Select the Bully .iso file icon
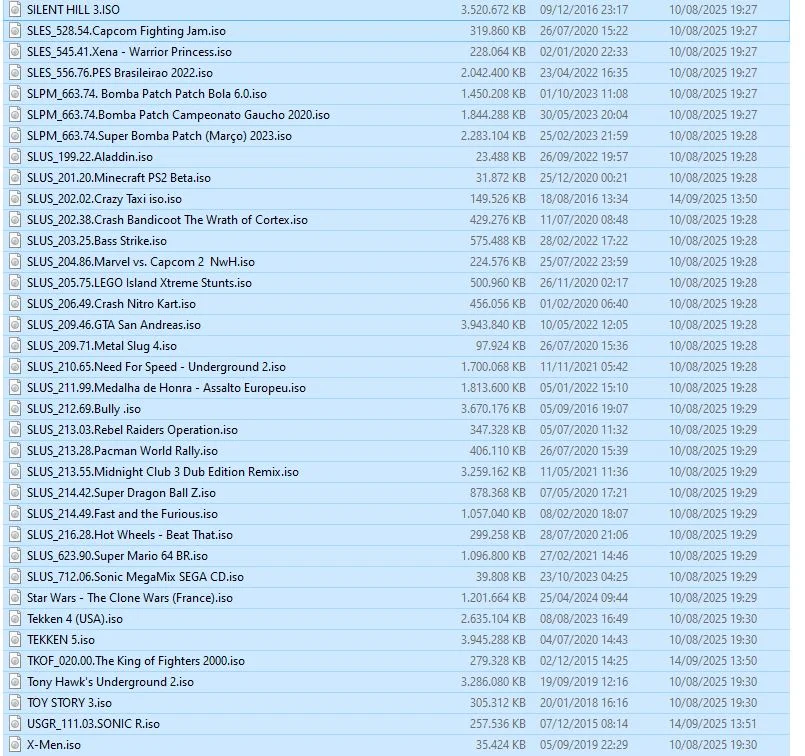The image size is (805, 756). (x=14, y=408)
